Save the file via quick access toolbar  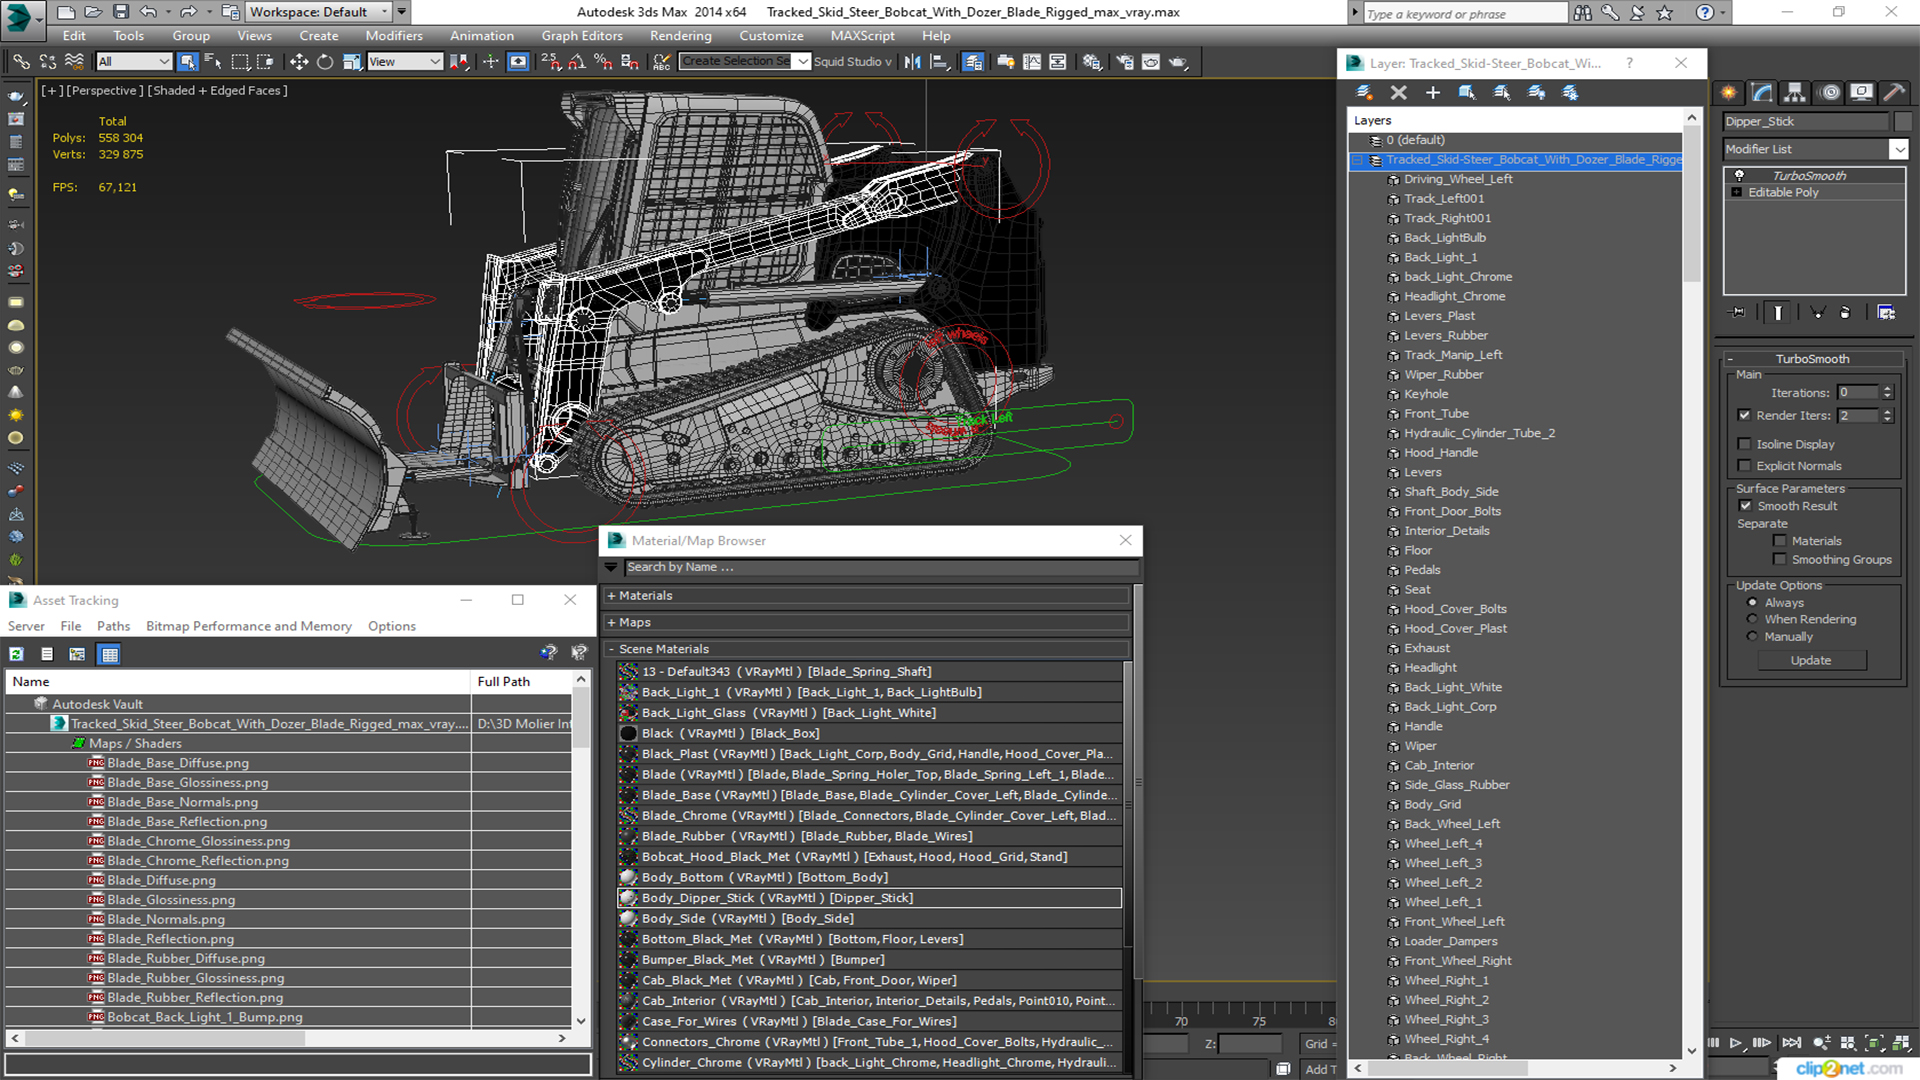pyautogui.click(x=120, y=12)
